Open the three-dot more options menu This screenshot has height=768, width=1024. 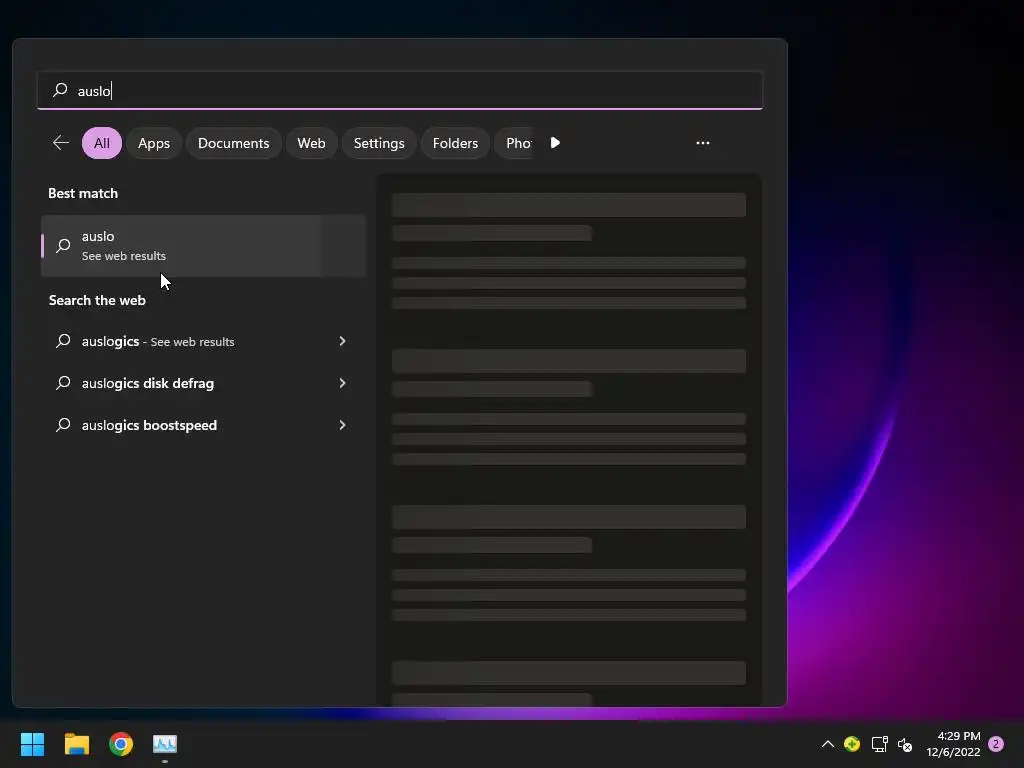703,143
